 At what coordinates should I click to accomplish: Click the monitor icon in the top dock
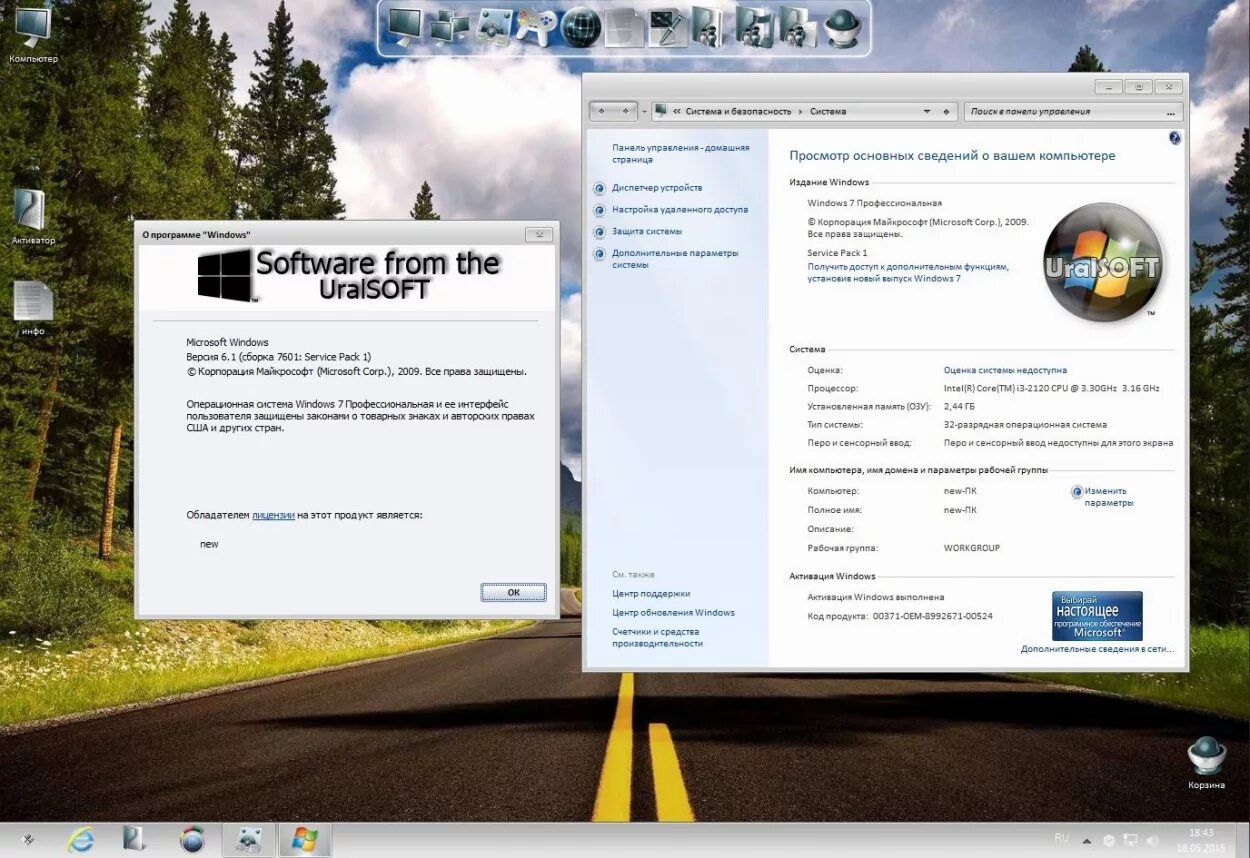tap(404, 28)
